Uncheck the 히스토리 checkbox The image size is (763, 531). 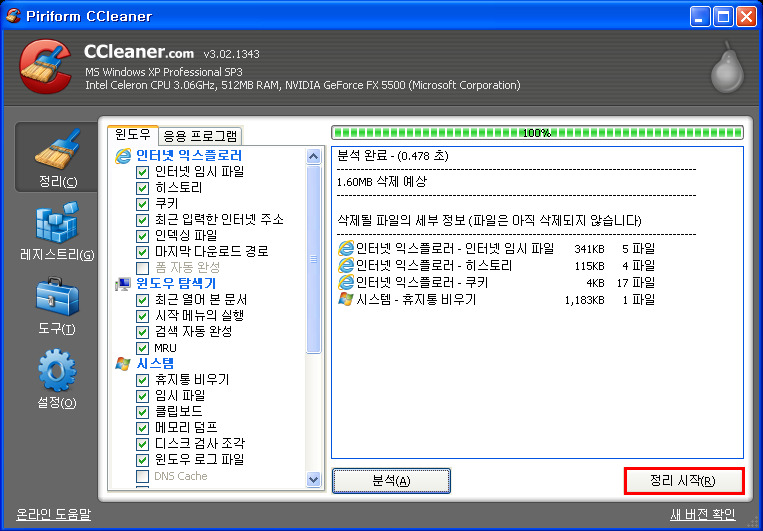pos(142,188)
